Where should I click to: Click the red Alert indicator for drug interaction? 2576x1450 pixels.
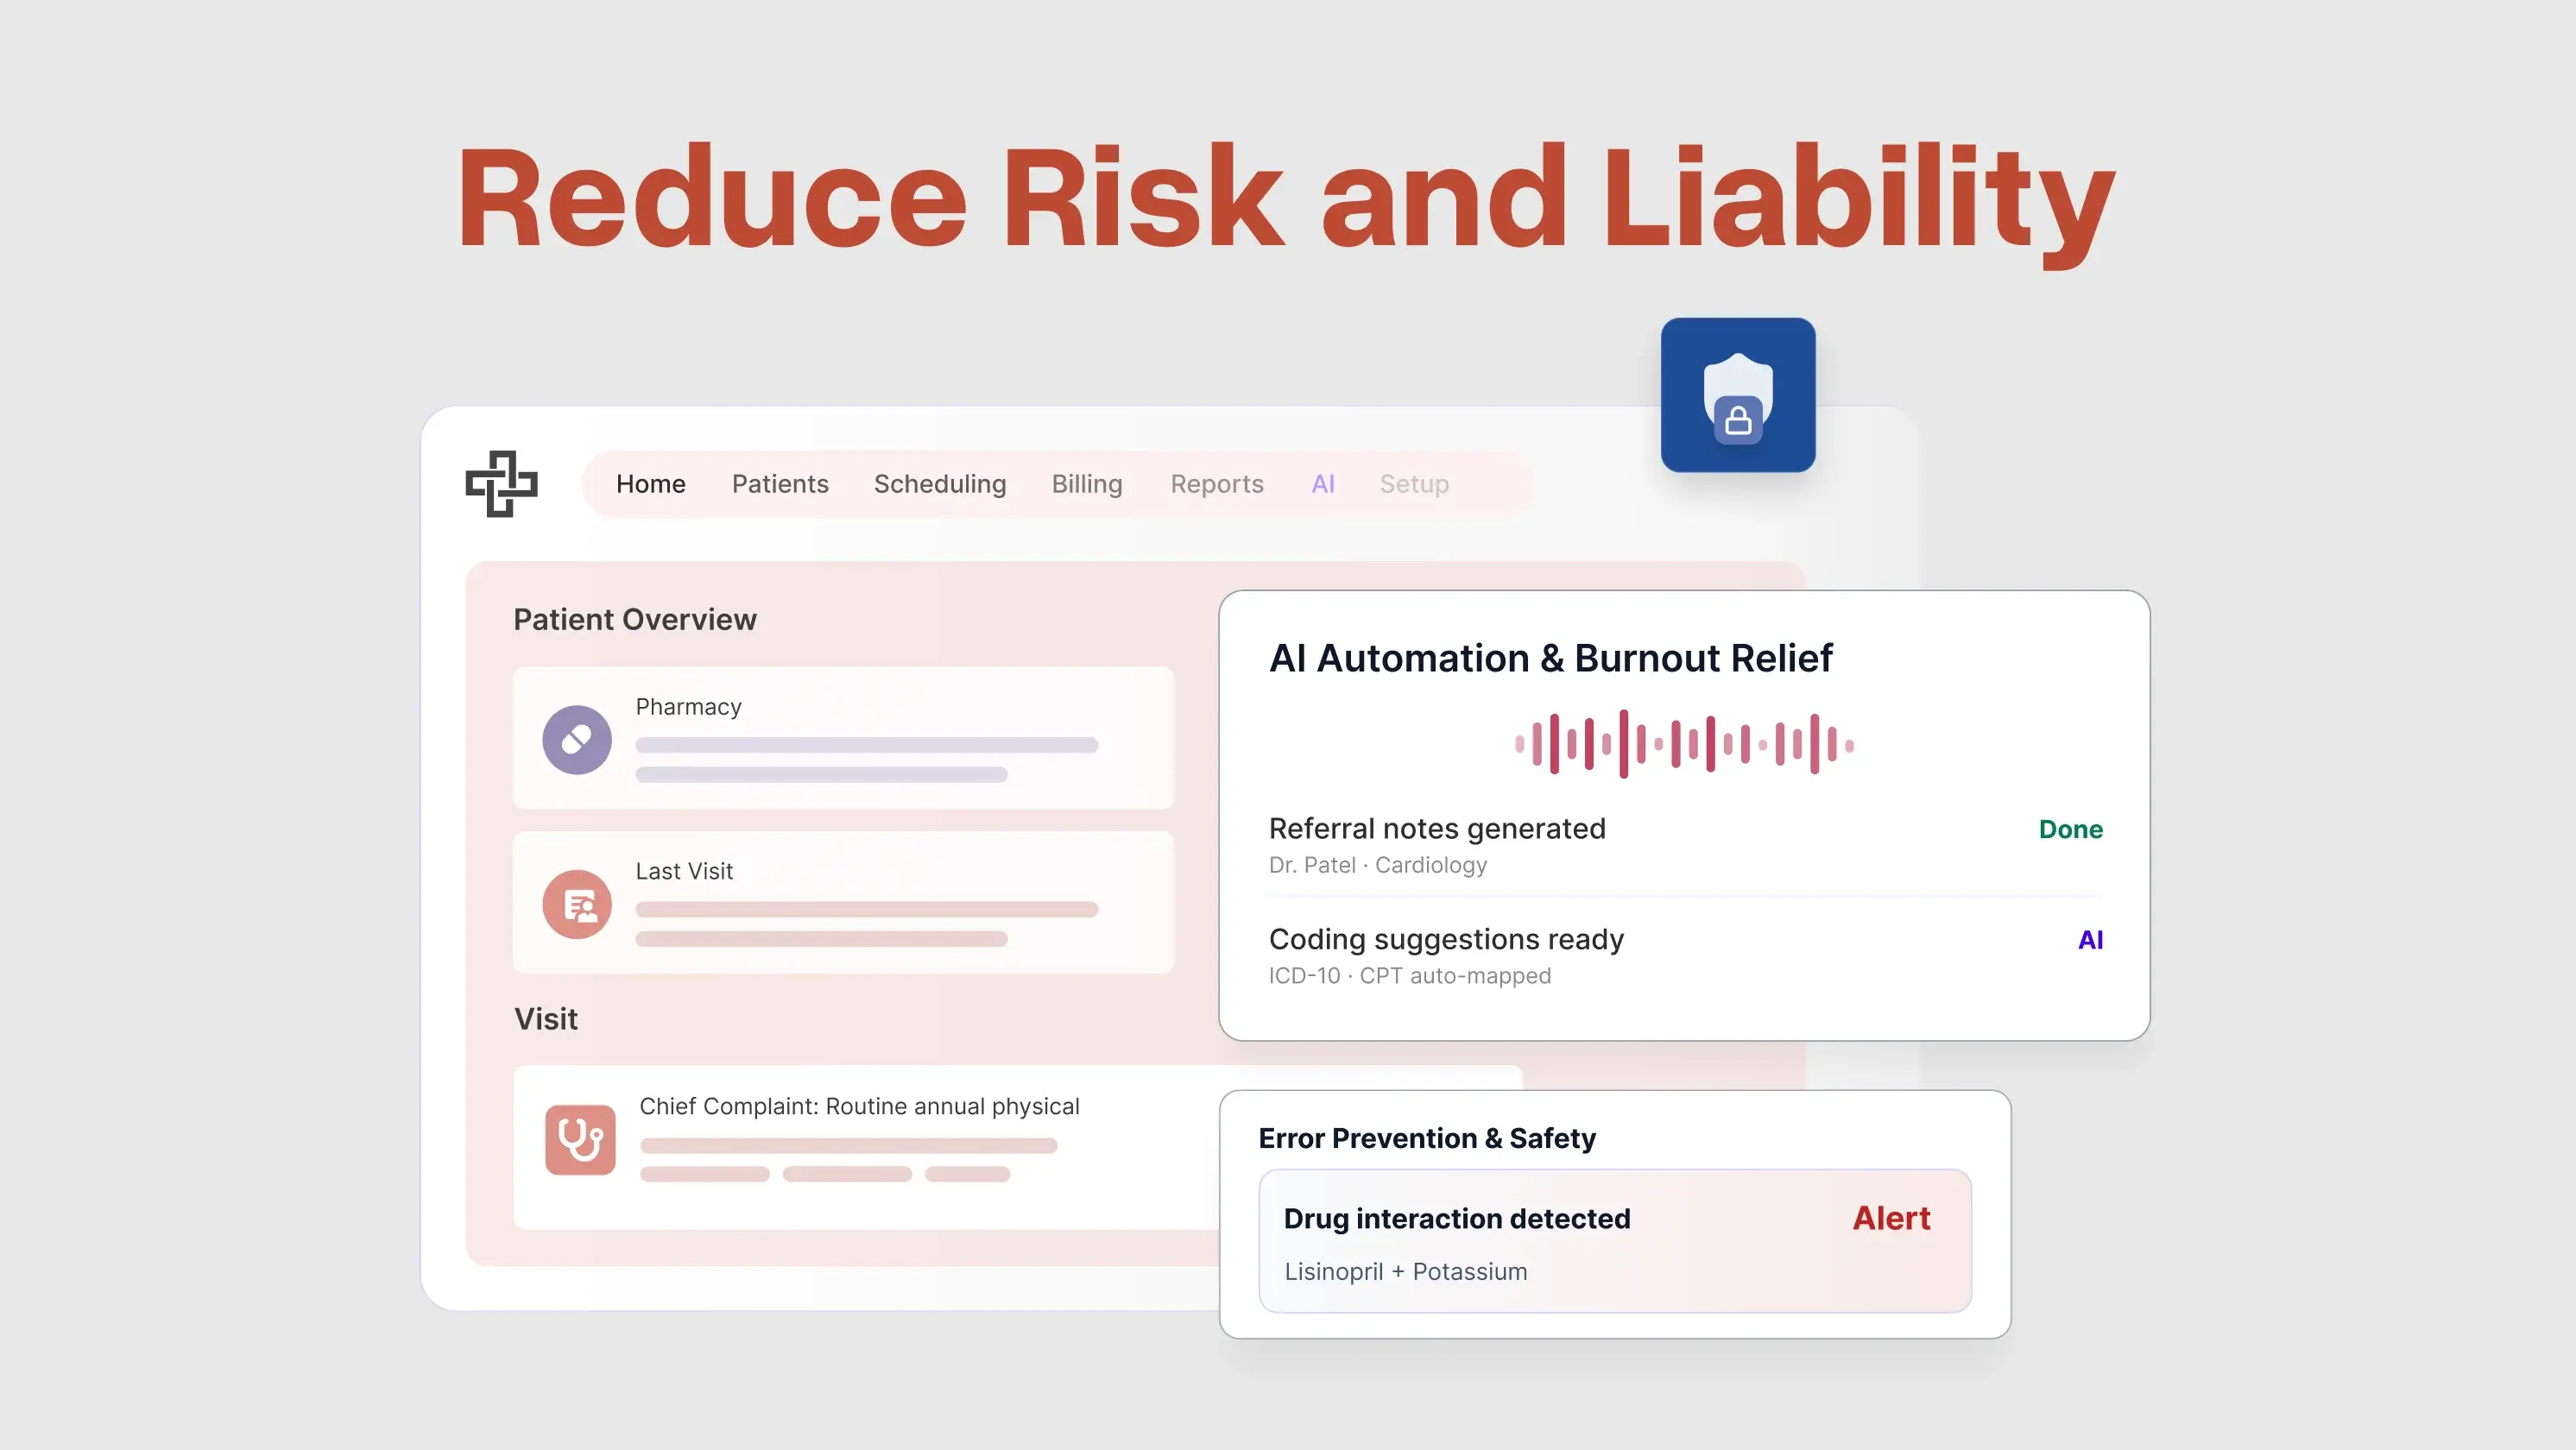(x=1890, y=1218)
